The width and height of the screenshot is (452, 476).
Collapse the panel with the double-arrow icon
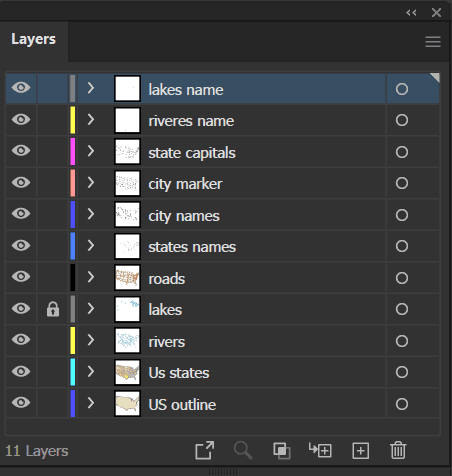(411, 13)
